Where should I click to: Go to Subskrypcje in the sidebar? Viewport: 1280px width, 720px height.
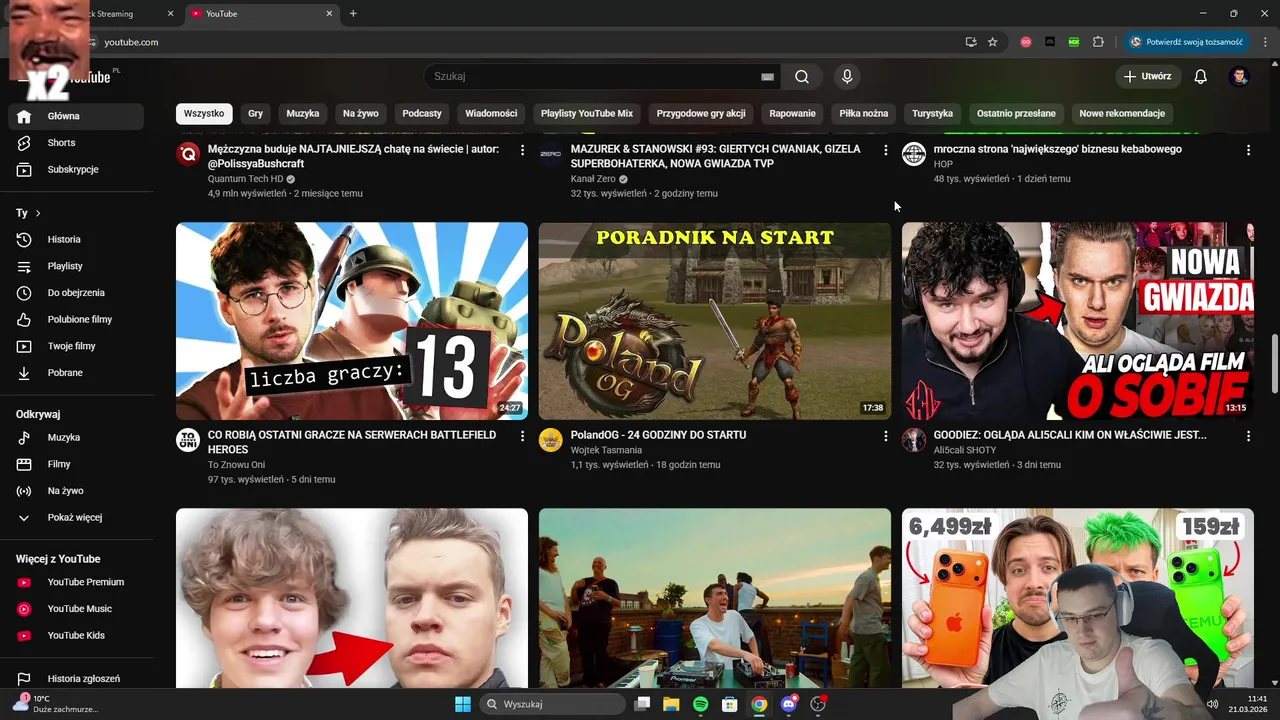(x=77, y=170)
